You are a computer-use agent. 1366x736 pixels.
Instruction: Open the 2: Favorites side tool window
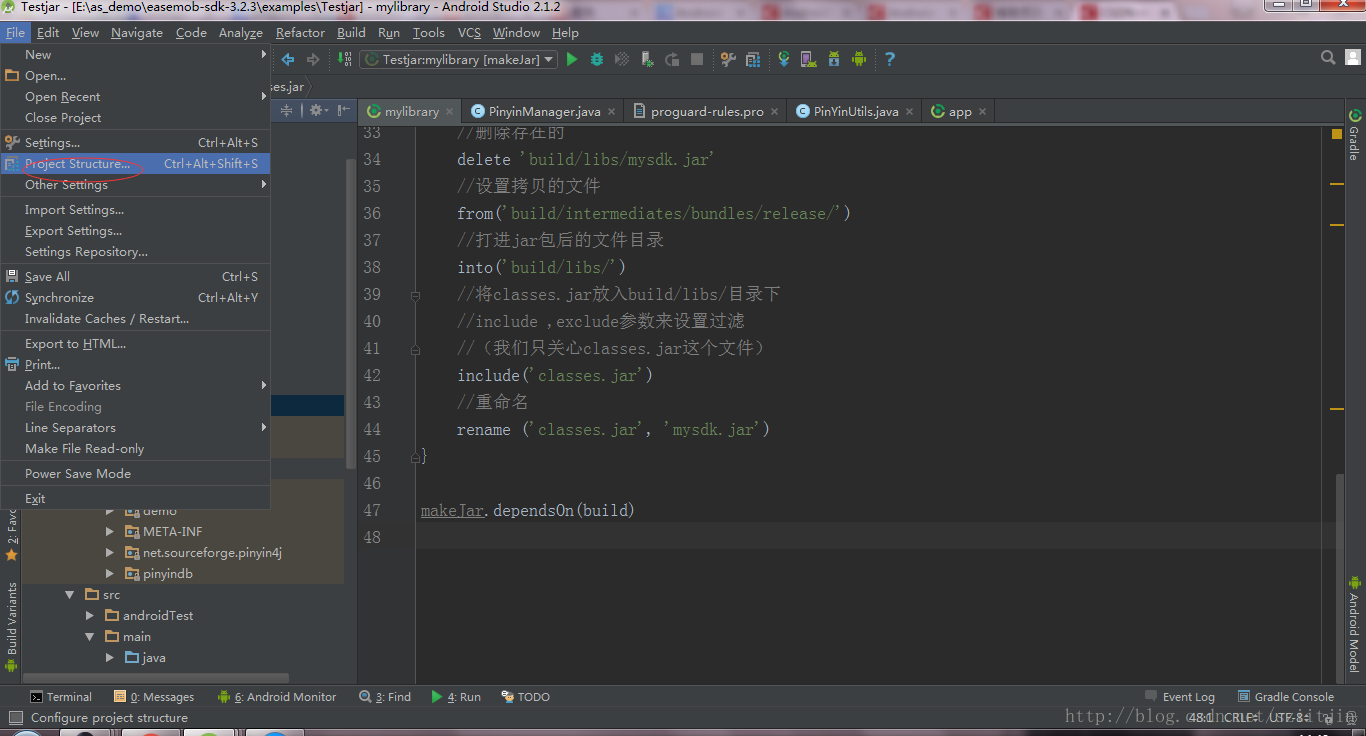click(x=12, y=535)
